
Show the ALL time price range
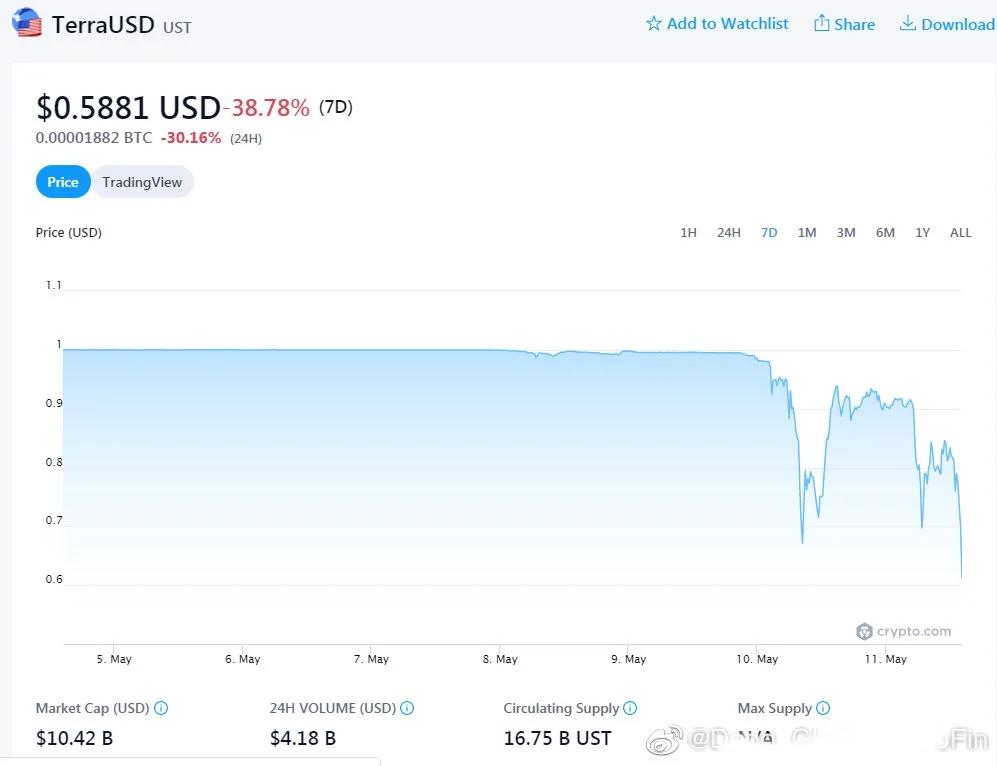[x=960, y=233]
